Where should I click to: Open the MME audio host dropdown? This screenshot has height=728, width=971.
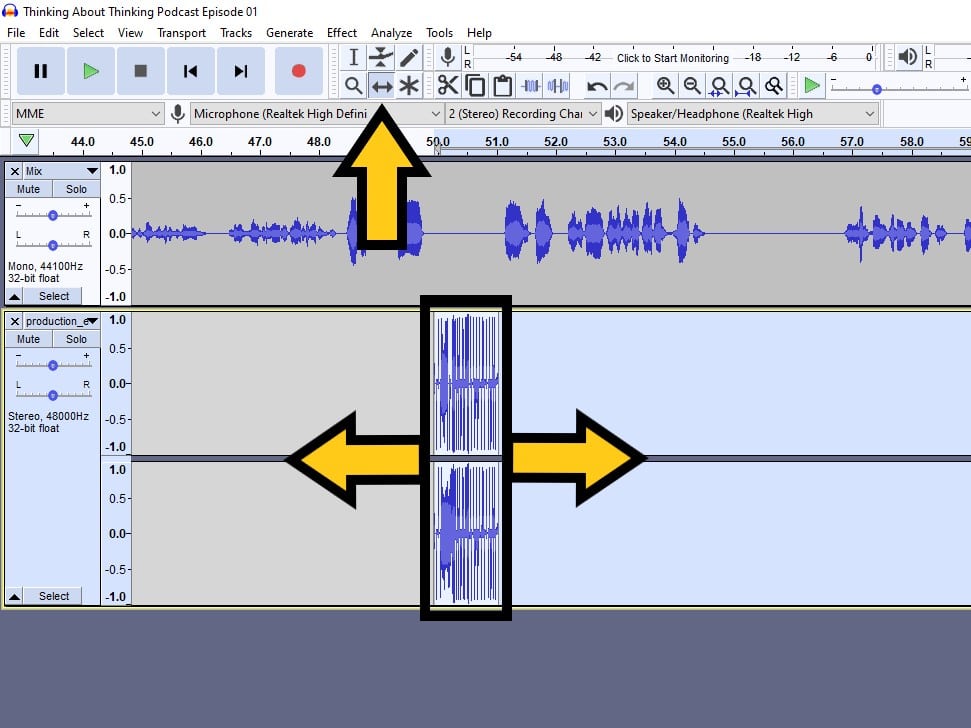point(87,114)
